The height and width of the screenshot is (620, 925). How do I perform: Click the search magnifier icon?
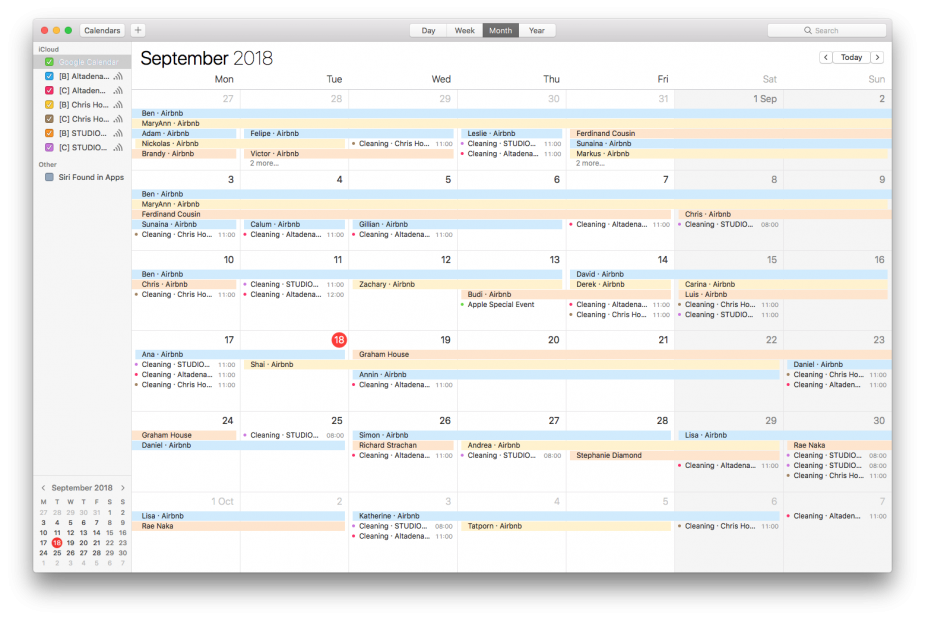pyautogui.click(x=808, y=30)
